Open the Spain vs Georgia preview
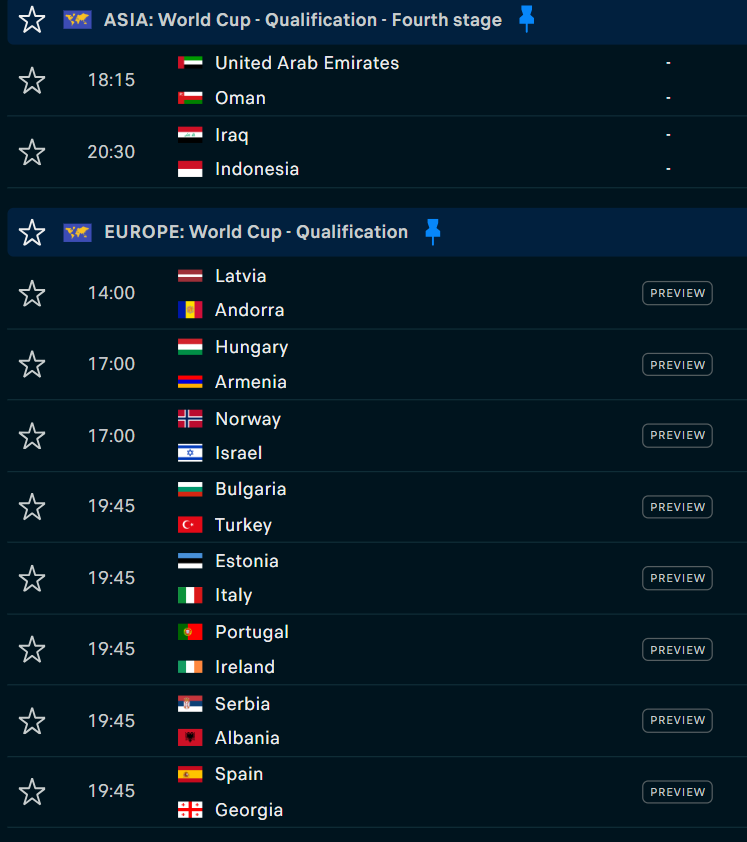 coord(677,792)
